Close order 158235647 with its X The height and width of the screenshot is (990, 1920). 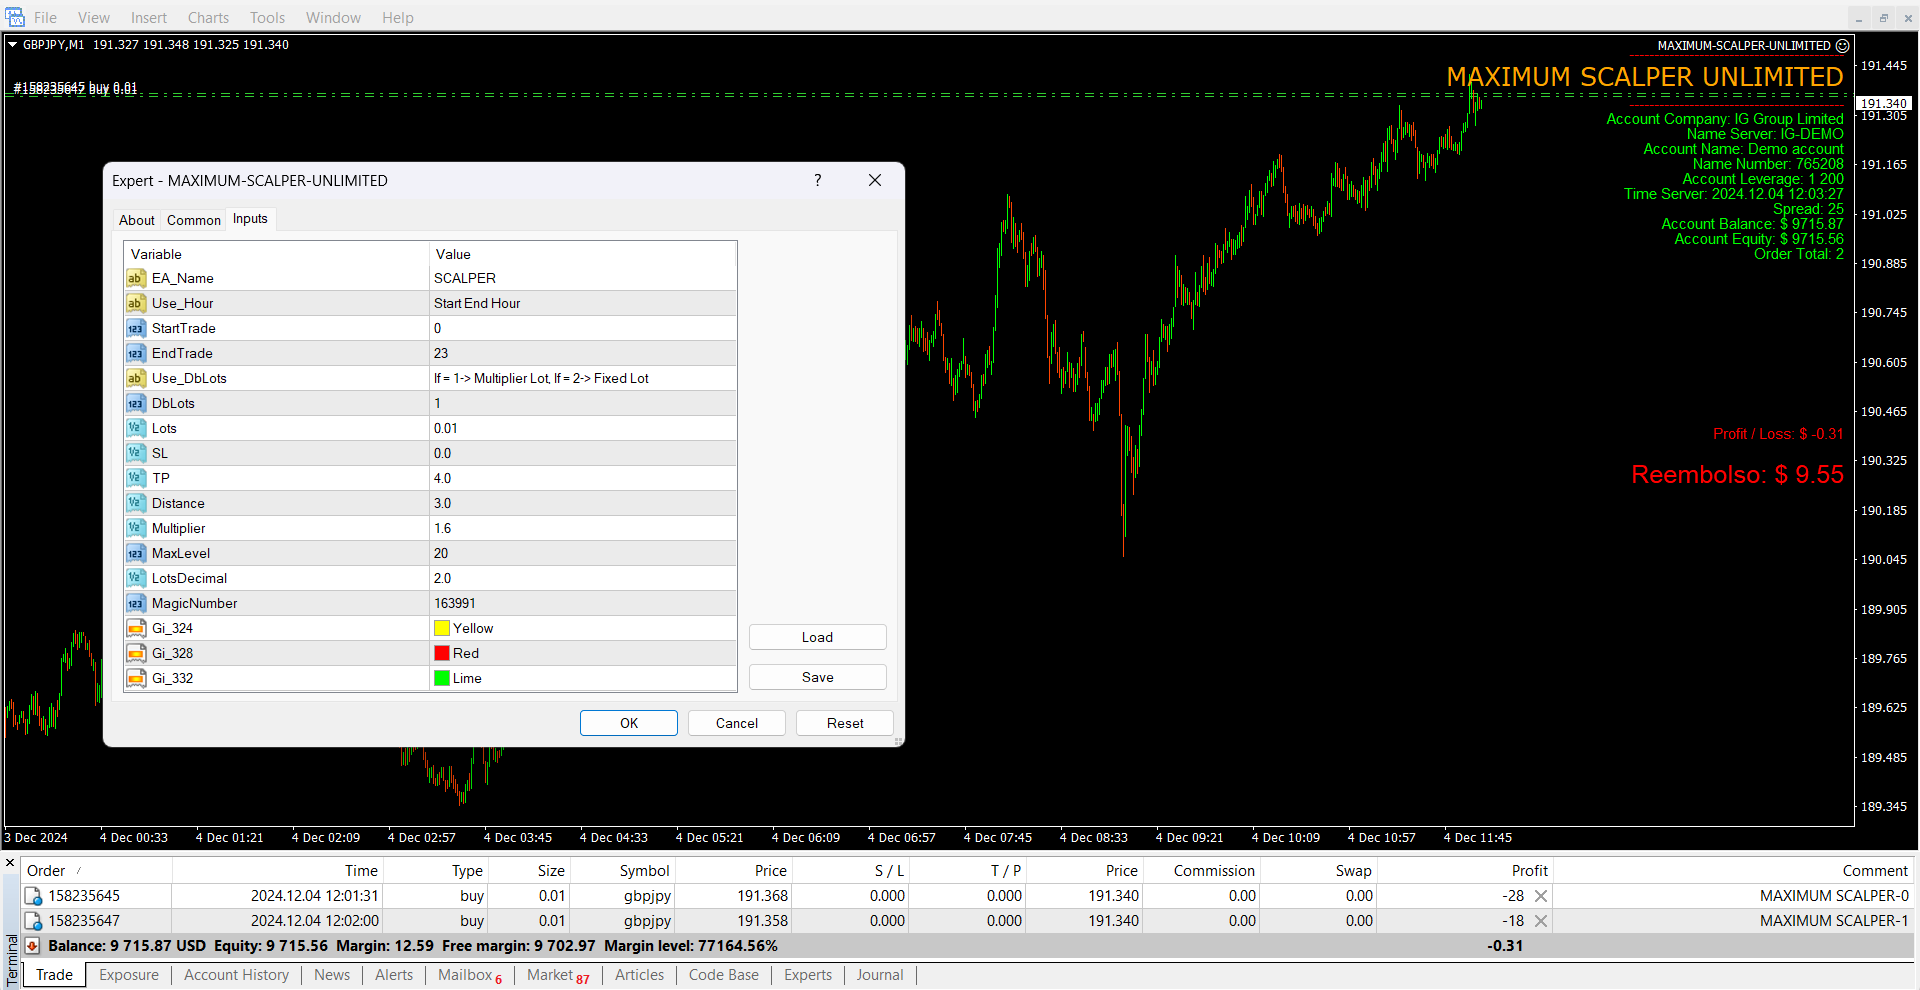(x=1541, y=921)
